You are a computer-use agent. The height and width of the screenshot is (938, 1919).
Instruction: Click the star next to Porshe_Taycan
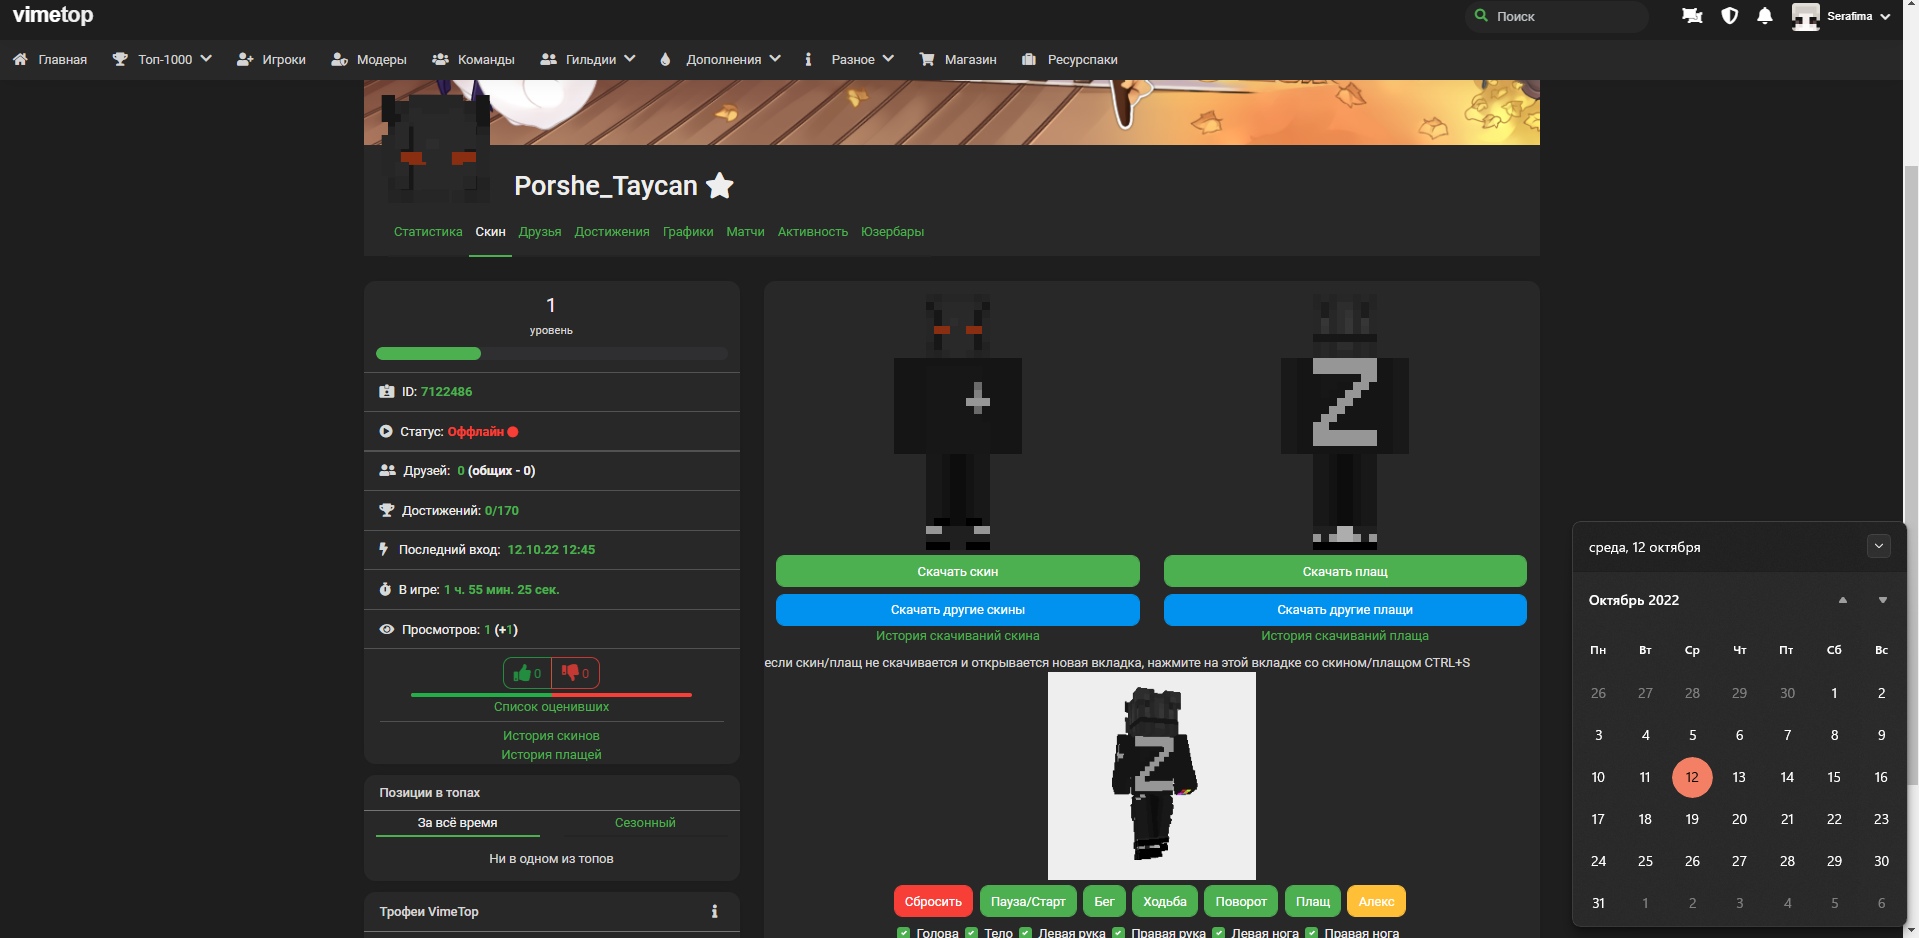(x=719, y=186)
